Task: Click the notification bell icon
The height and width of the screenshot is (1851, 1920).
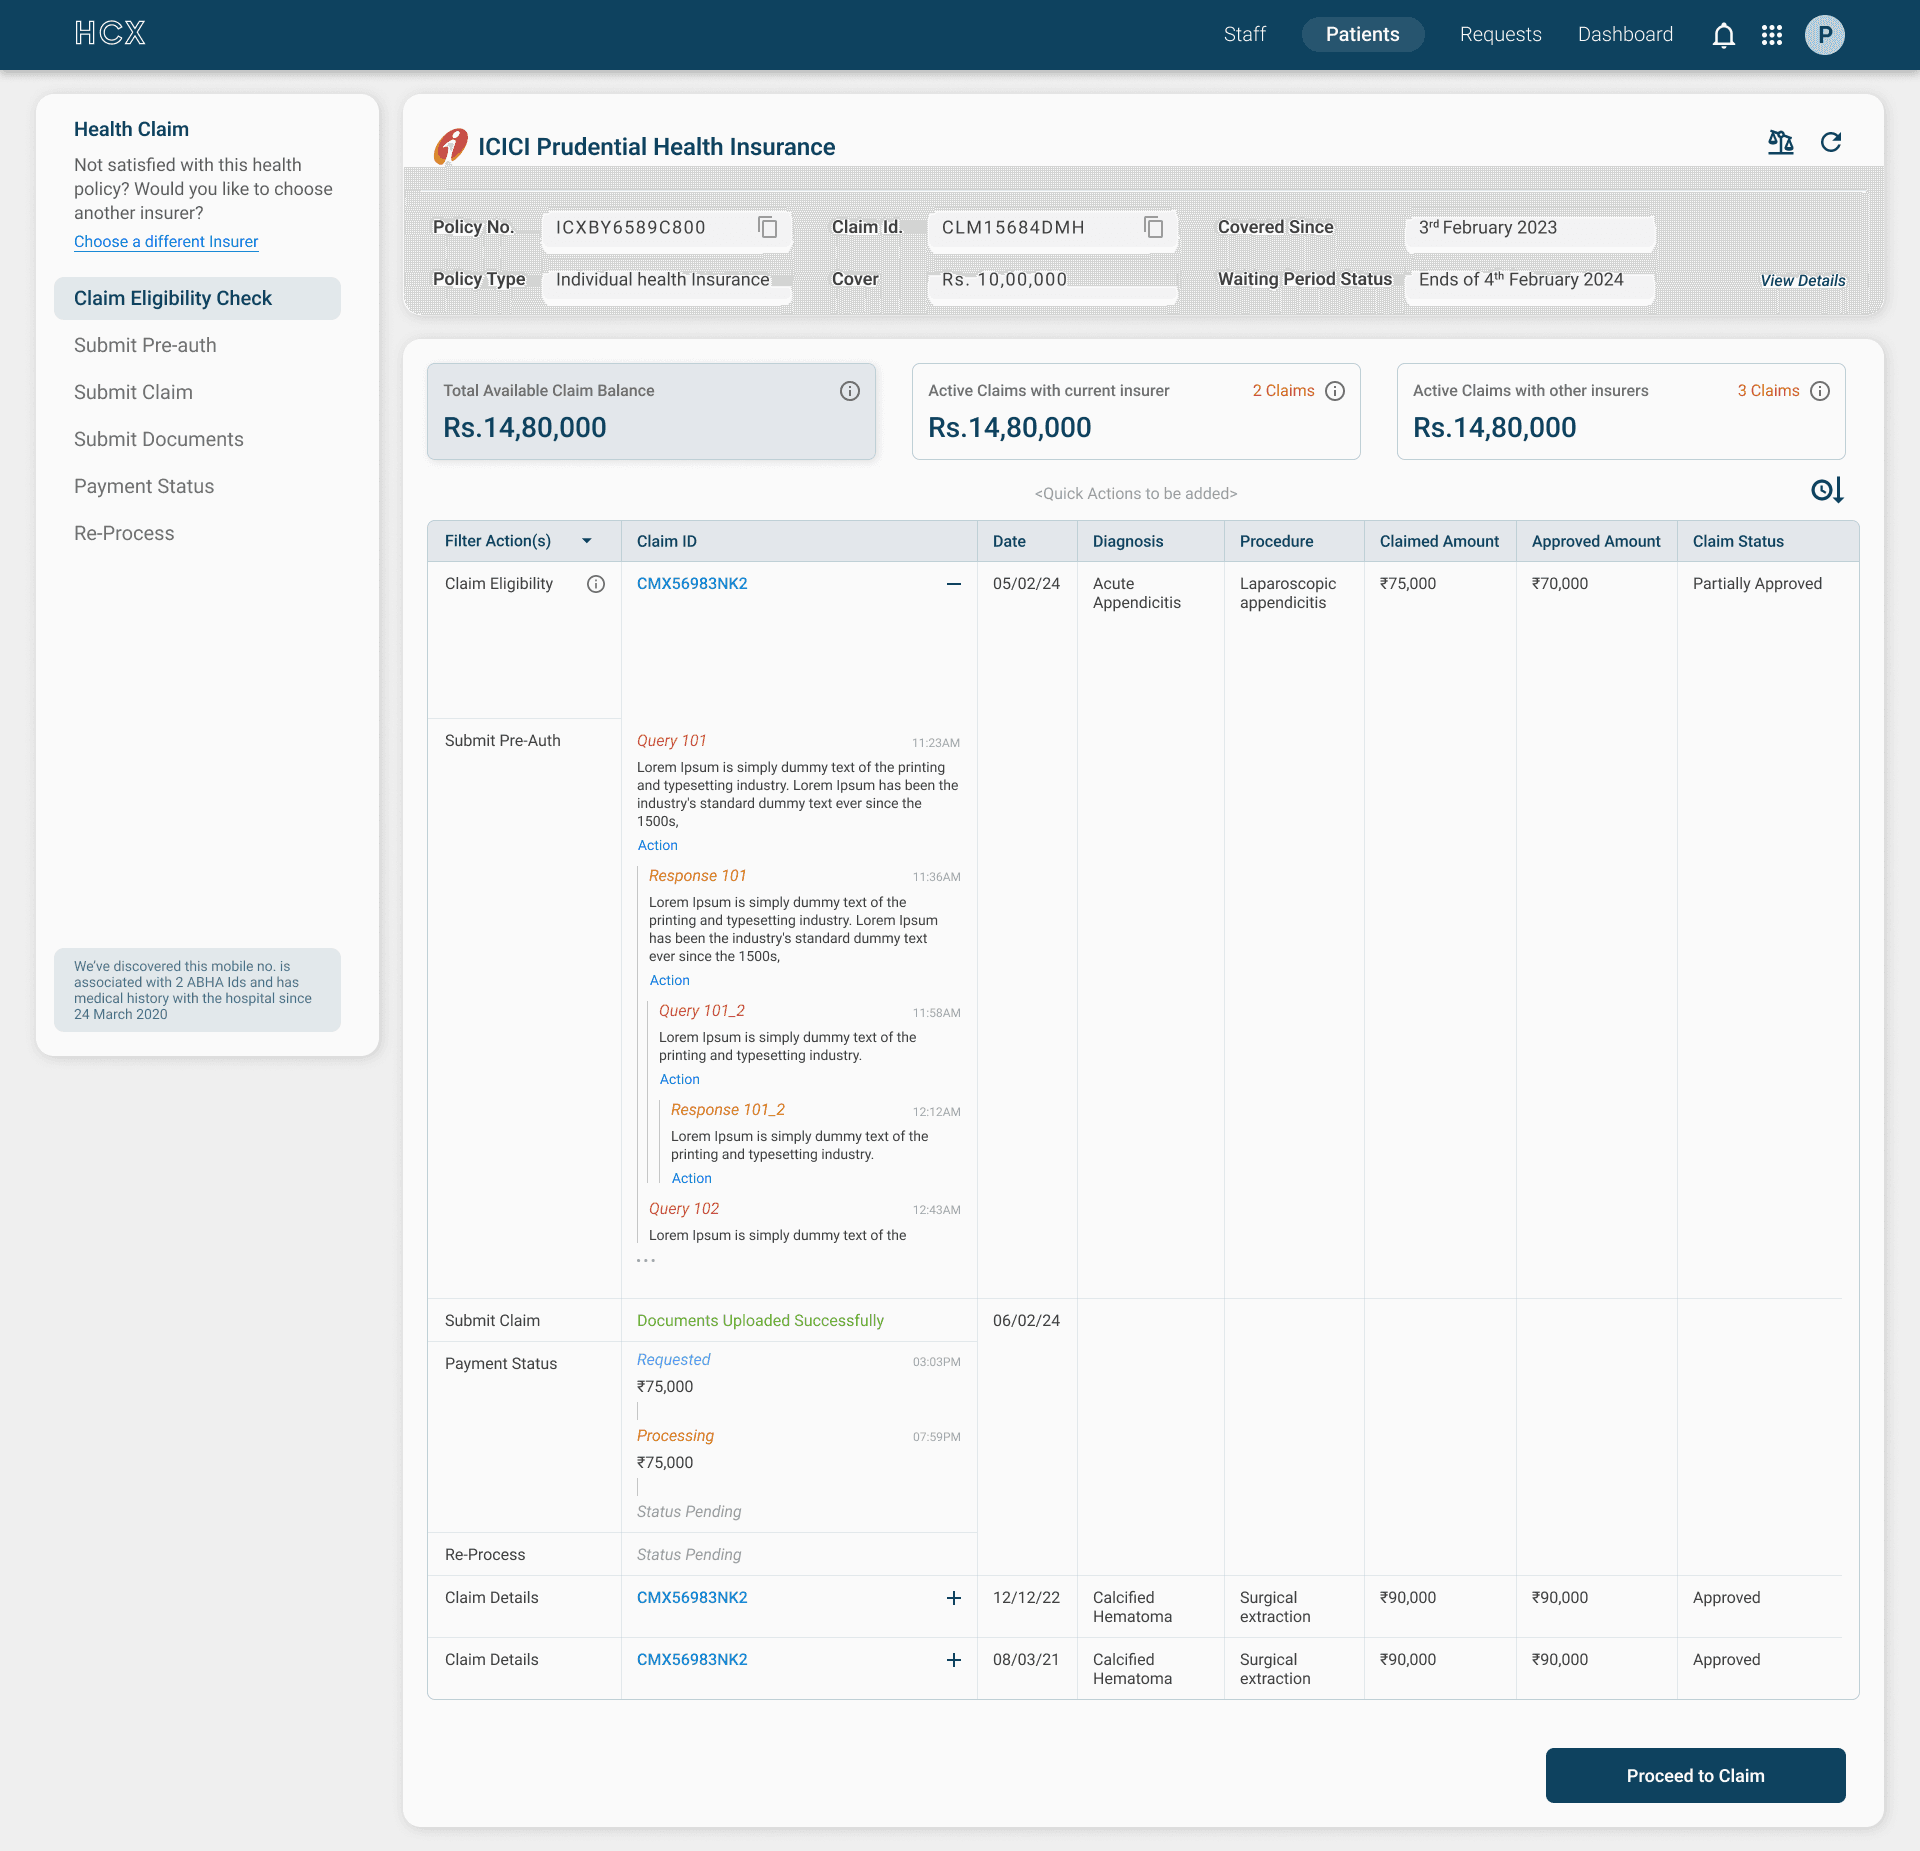Action: tap(1723, 36)
